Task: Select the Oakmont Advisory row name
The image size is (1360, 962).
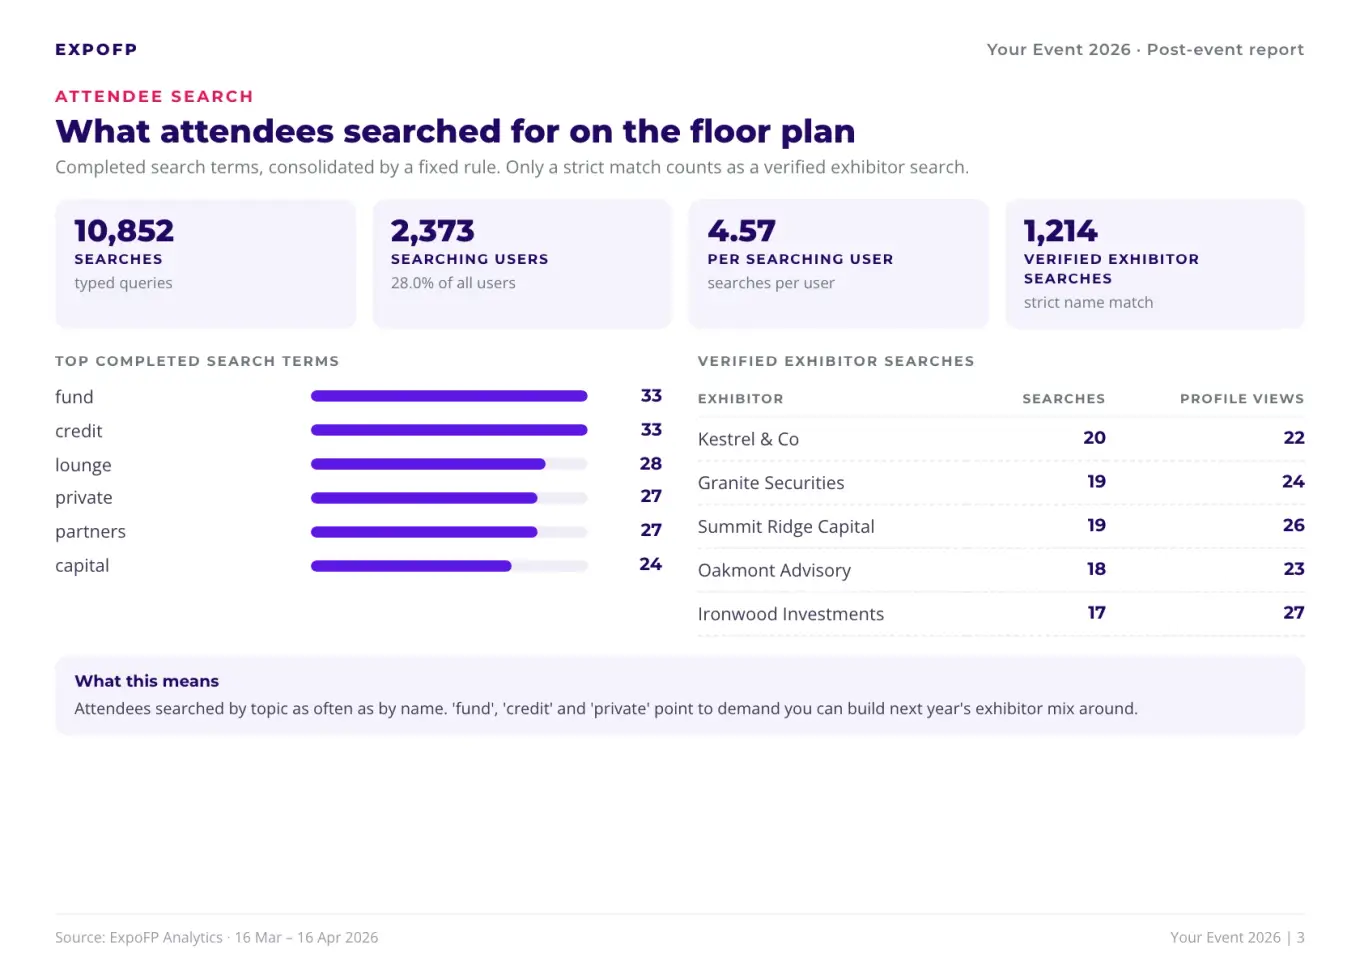Action: click(x=774, y=571)
